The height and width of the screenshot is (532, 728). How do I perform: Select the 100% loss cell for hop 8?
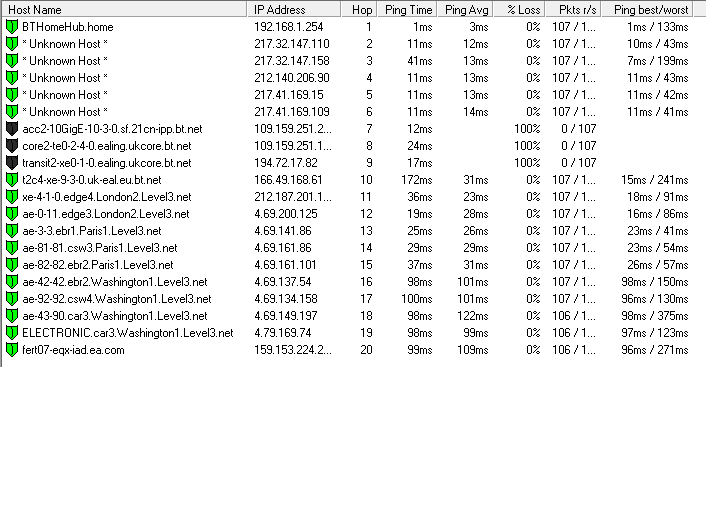[x=527, y=146]
